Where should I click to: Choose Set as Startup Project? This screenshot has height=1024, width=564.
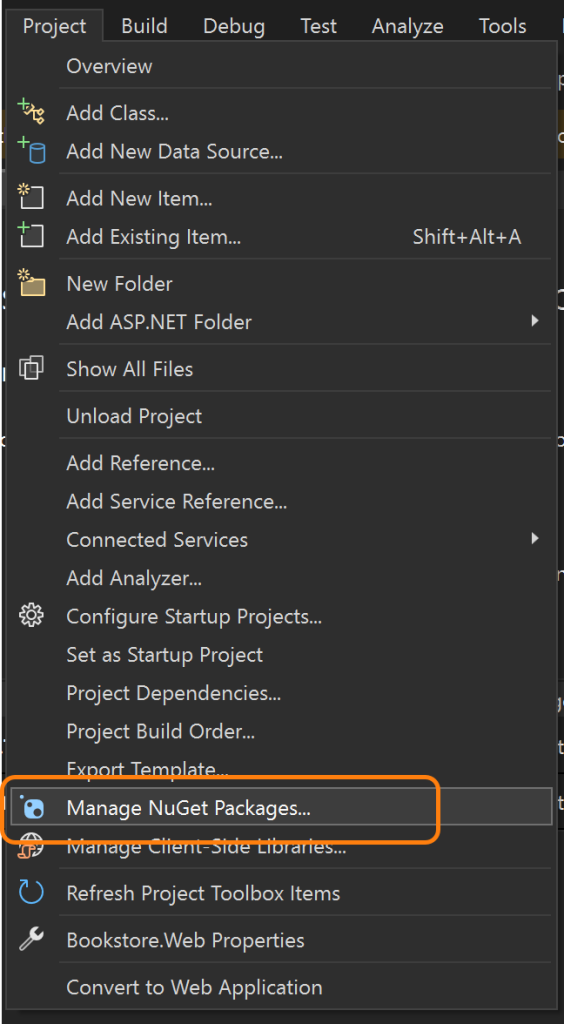[281, 654]
